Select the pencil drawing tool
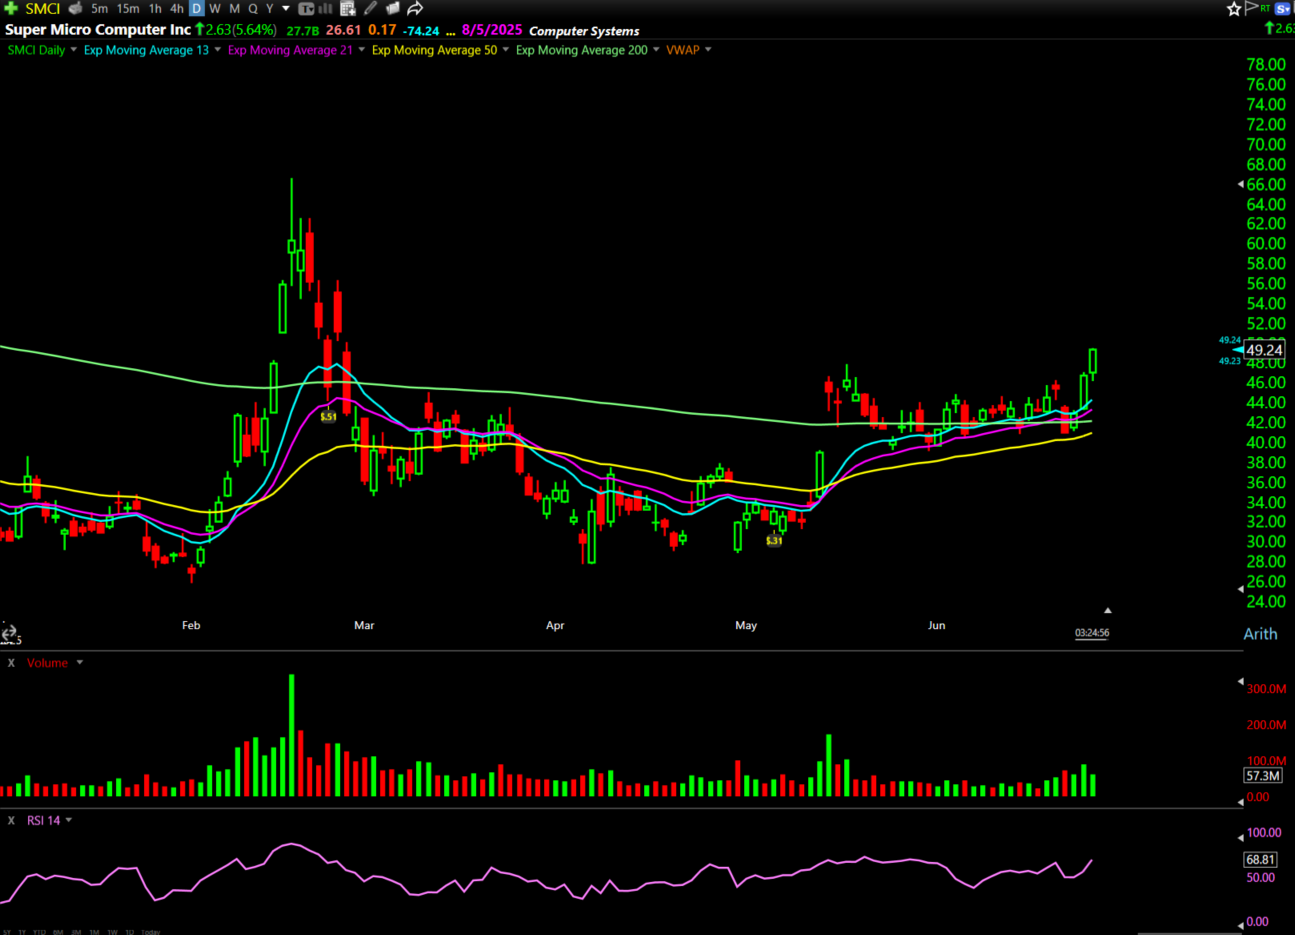Screen dimensions: 1295x935 pyautogui.click(x=370, y=8)
